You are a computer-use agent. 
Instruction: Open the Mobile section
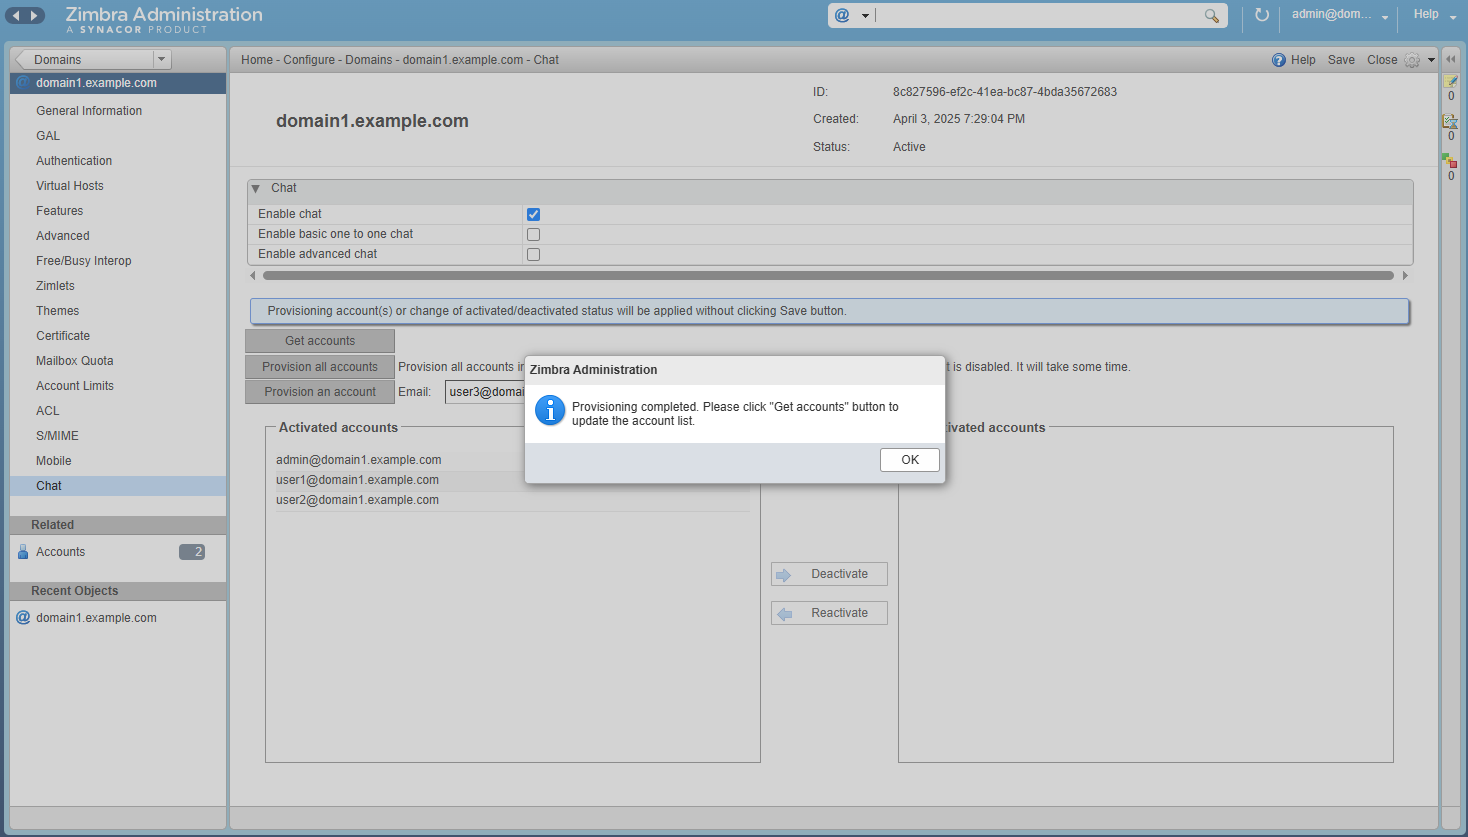(x=54, y=461)
